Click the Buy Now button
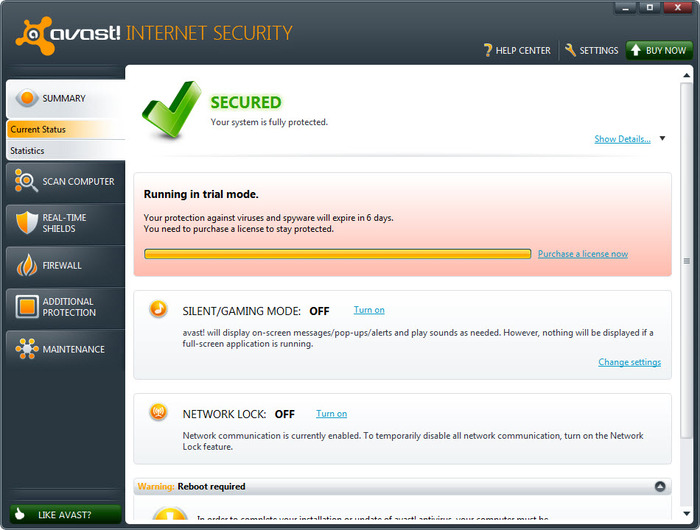The height and width of the screenshot is (530, 700). tap(658, 50)
